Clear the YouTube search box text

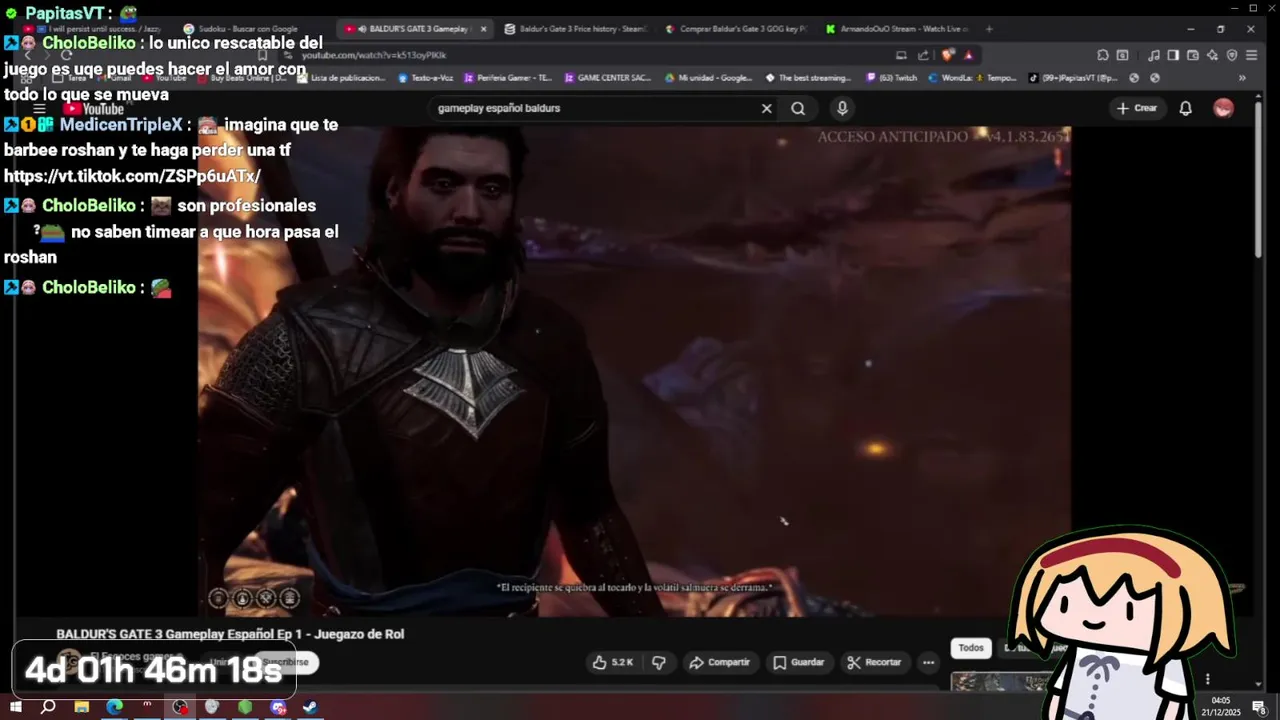(767, 108)
